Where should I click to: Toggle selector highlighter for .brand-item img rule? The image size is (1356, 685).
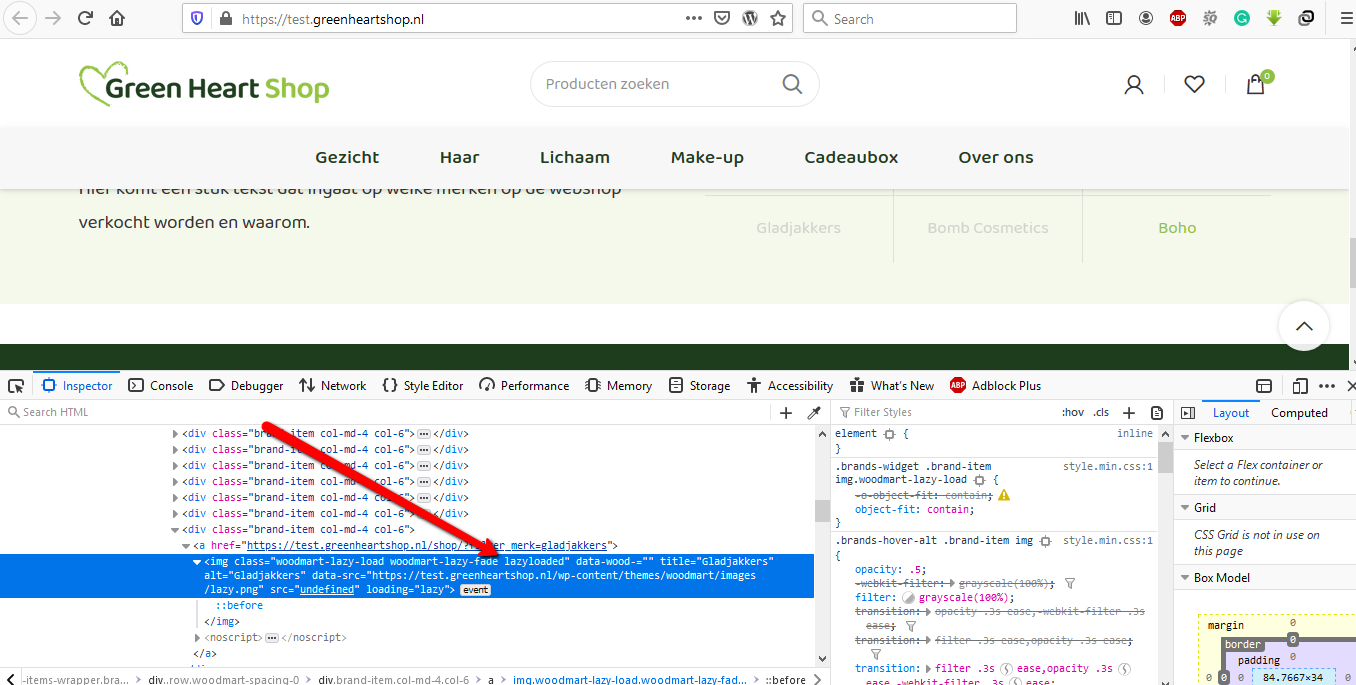(1046, 541)
